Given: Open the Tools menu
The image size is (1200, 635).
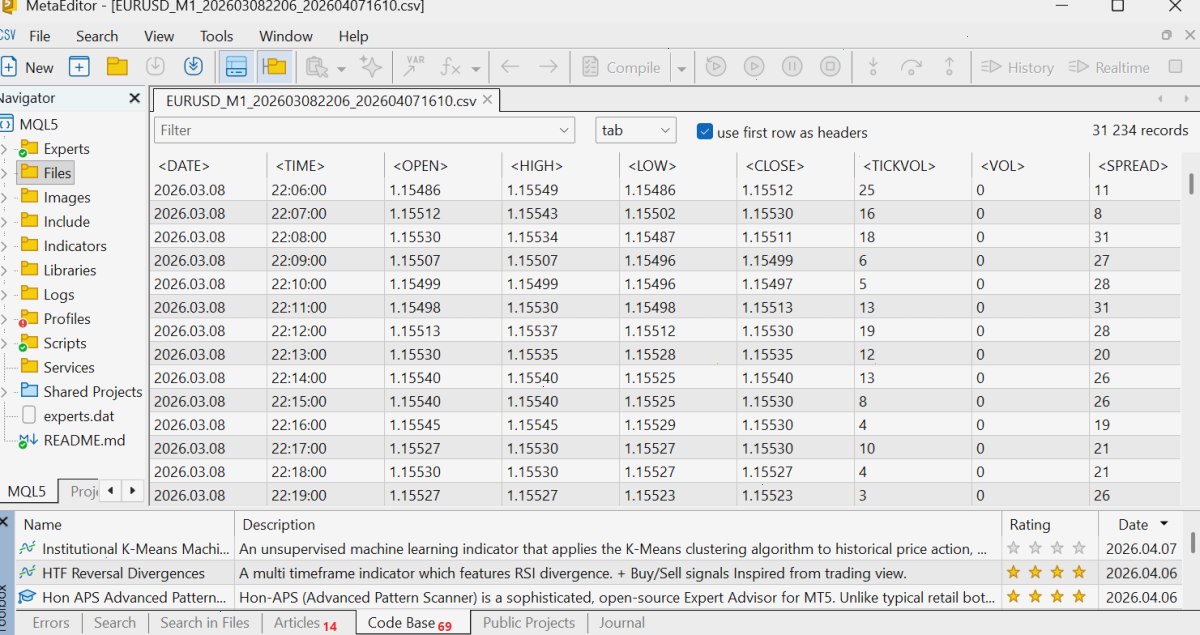Looking at the screenshot, I should click(216, 36).
